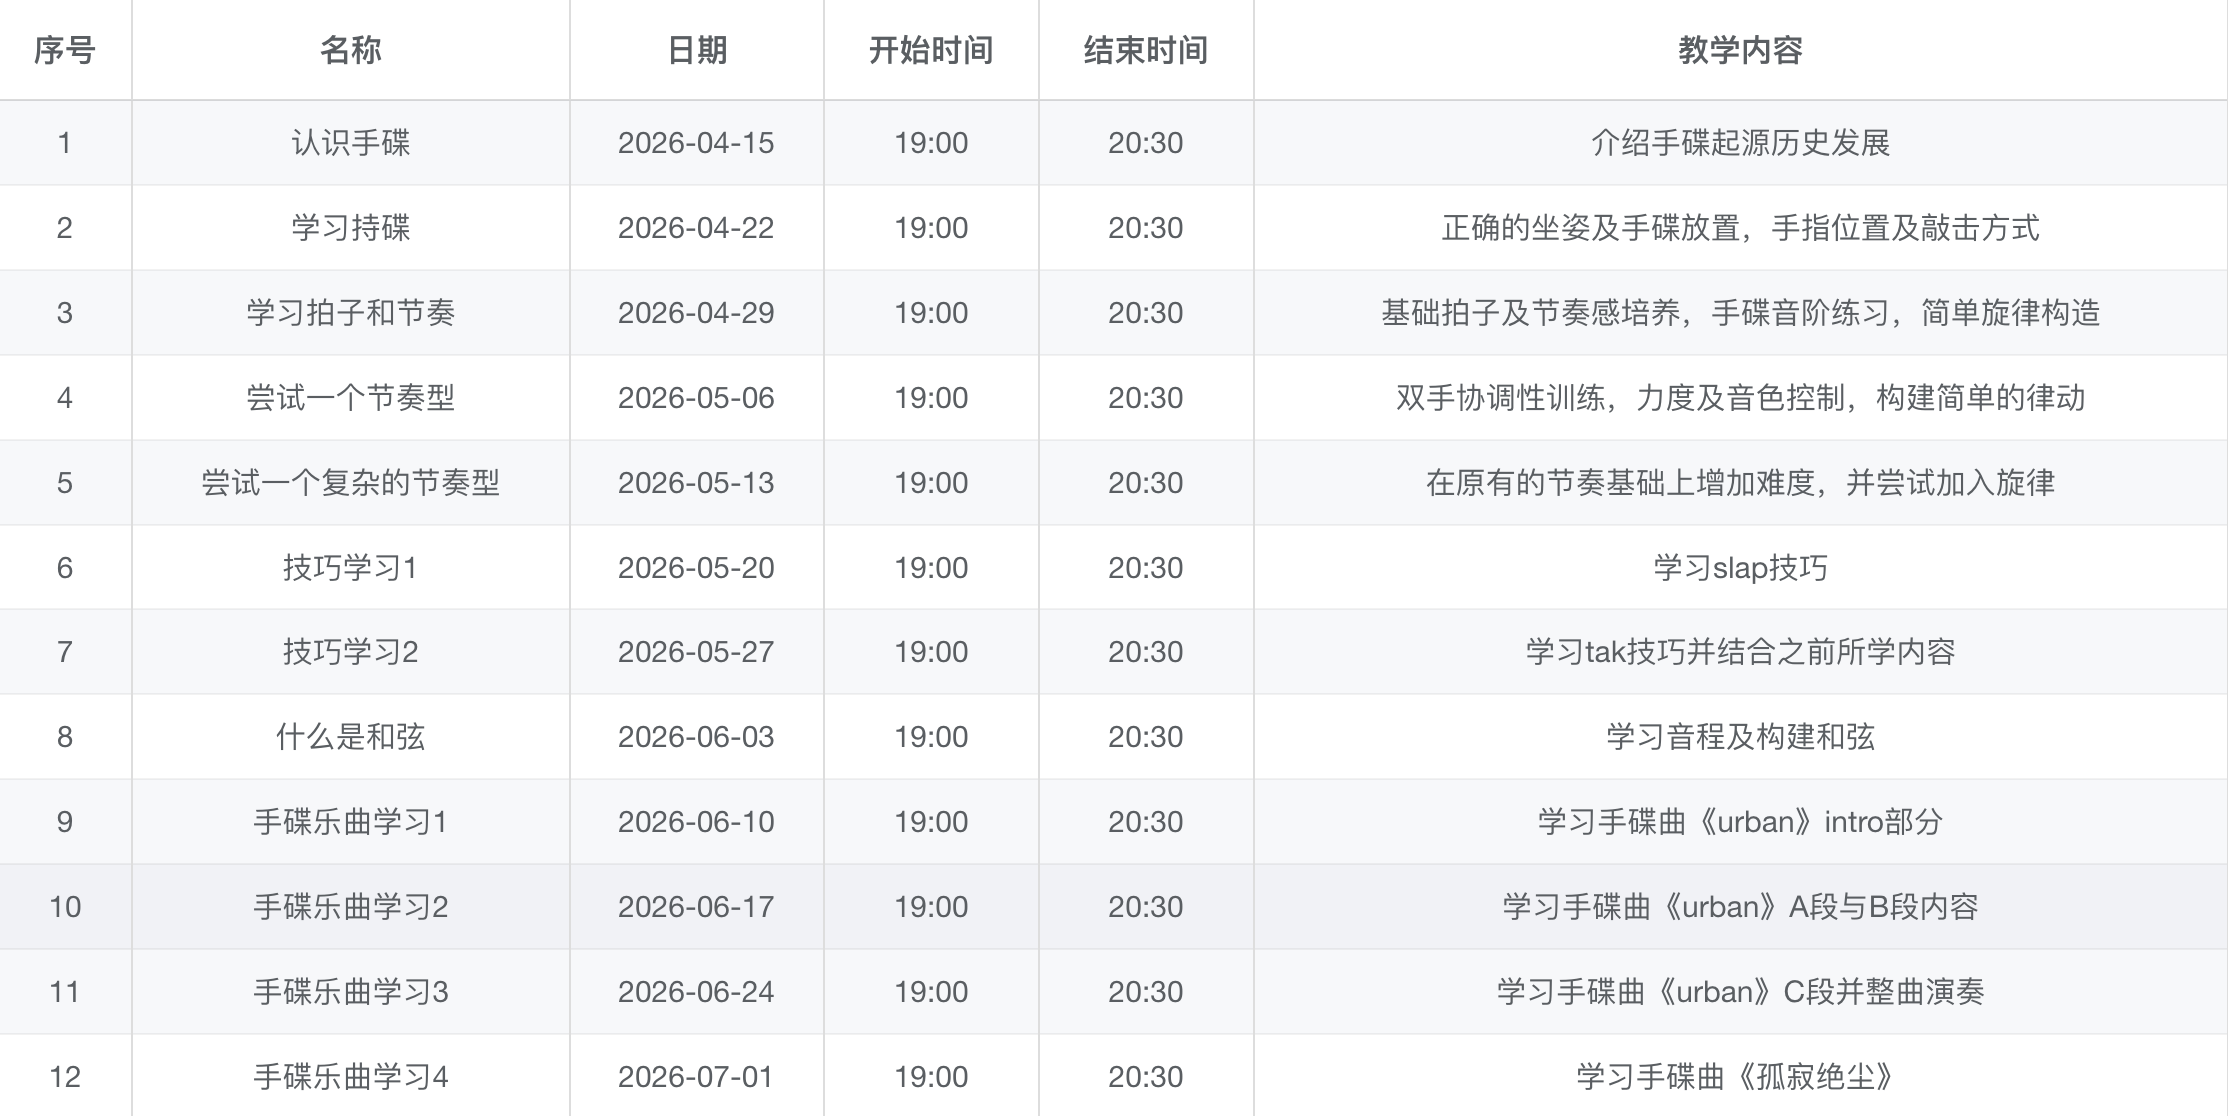Select the 尝试一个复杂的节奏型 name cell
The height and width of the screenshot is (1116, 2228).
[x=350, y=483]
